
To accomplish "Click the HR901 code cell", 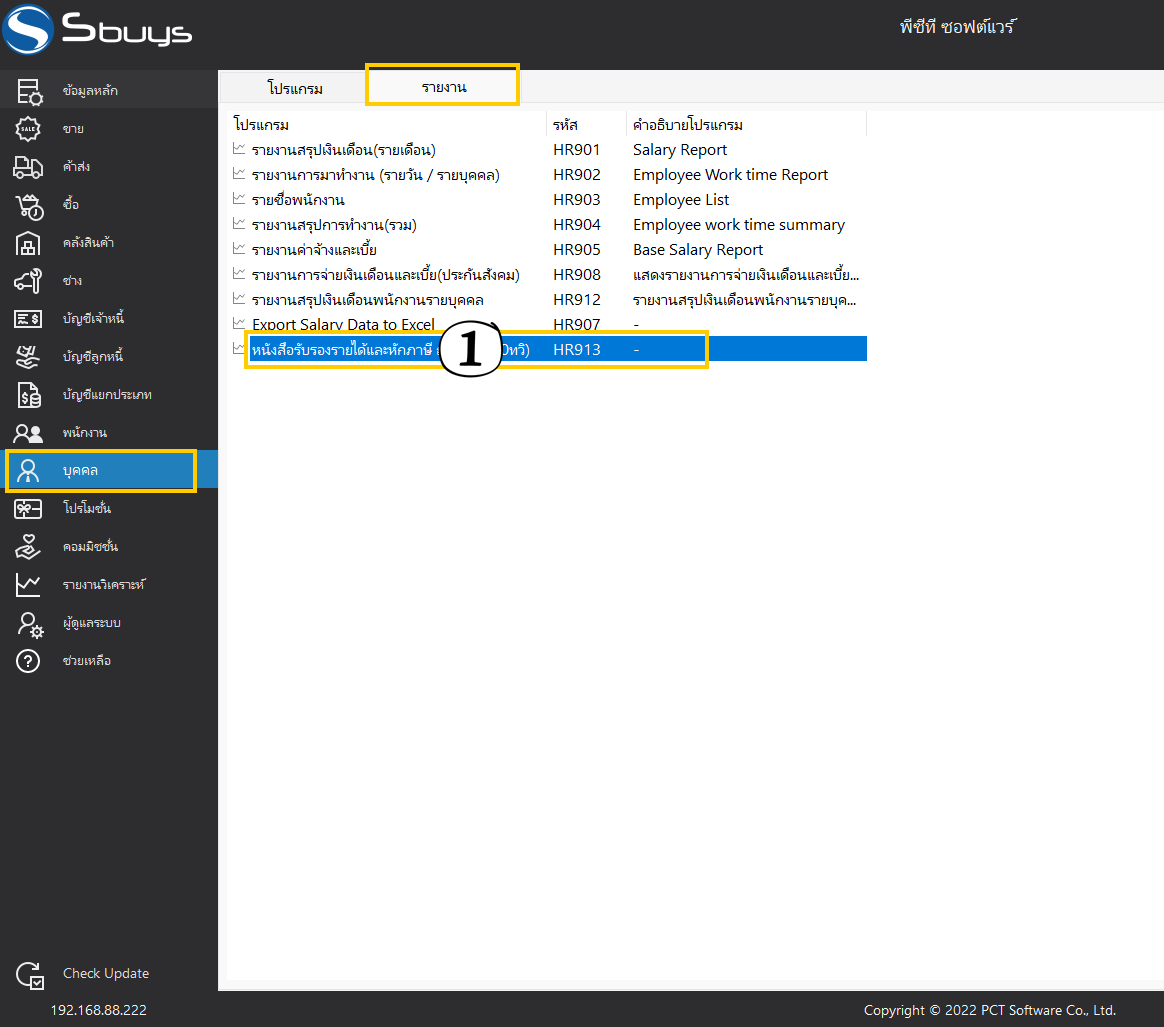I will click(x=576, y=149).
